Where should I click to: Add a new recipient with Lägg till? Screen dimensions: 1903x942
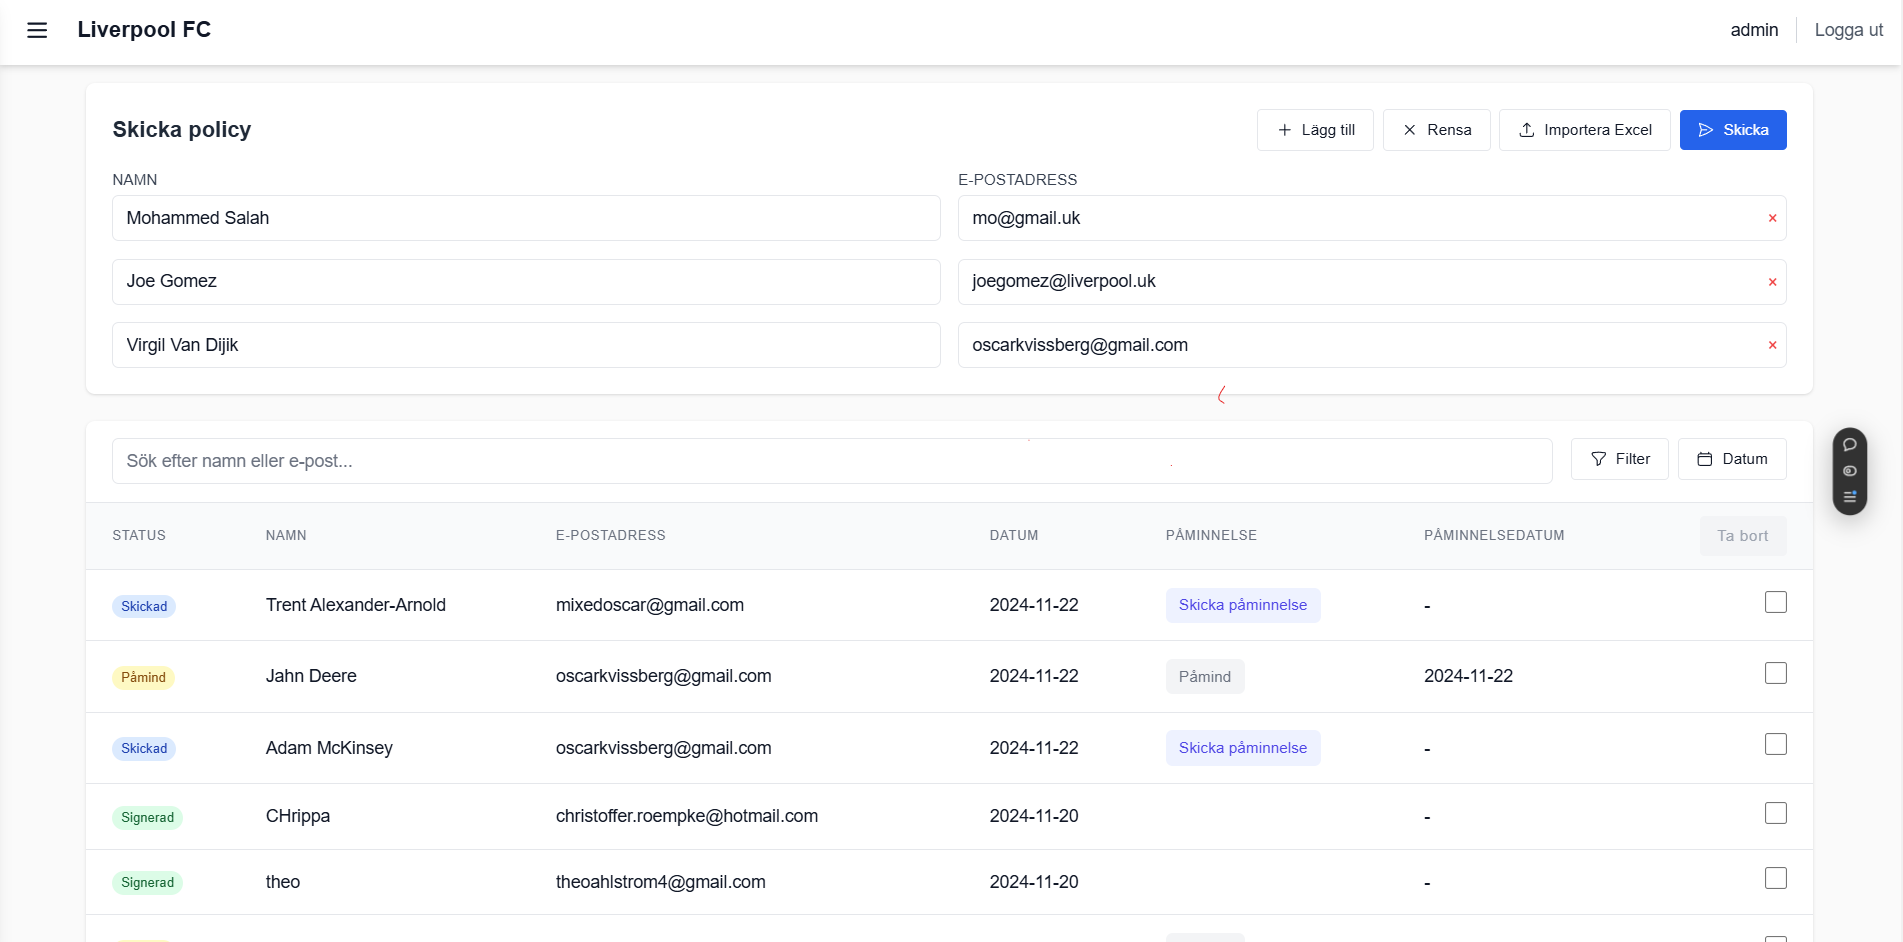pos(1315,130)
